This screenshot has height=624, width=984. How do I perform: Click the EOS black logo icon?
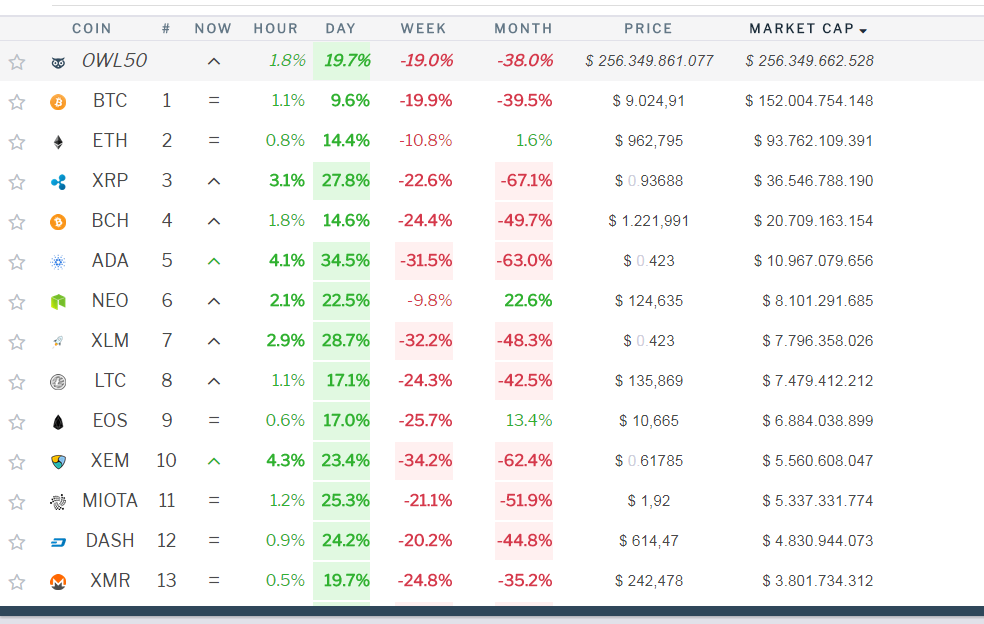(58, 422)
